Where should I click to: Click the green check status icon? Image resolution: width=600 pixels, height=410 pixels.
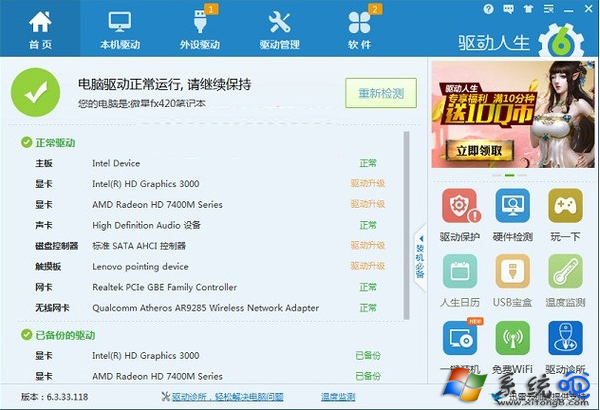(35, 92)
